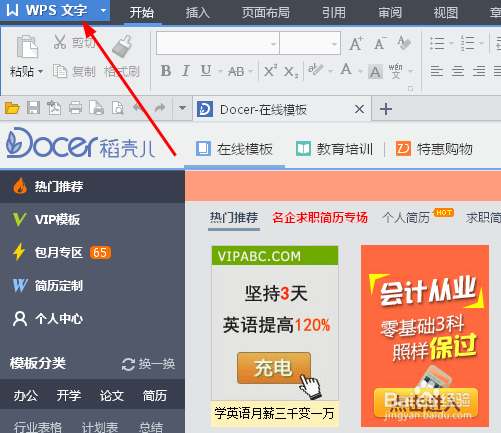Expand the font color dropdown arrow
The image size is (501, 433).
pyautogui.click(x=360, y=71)
